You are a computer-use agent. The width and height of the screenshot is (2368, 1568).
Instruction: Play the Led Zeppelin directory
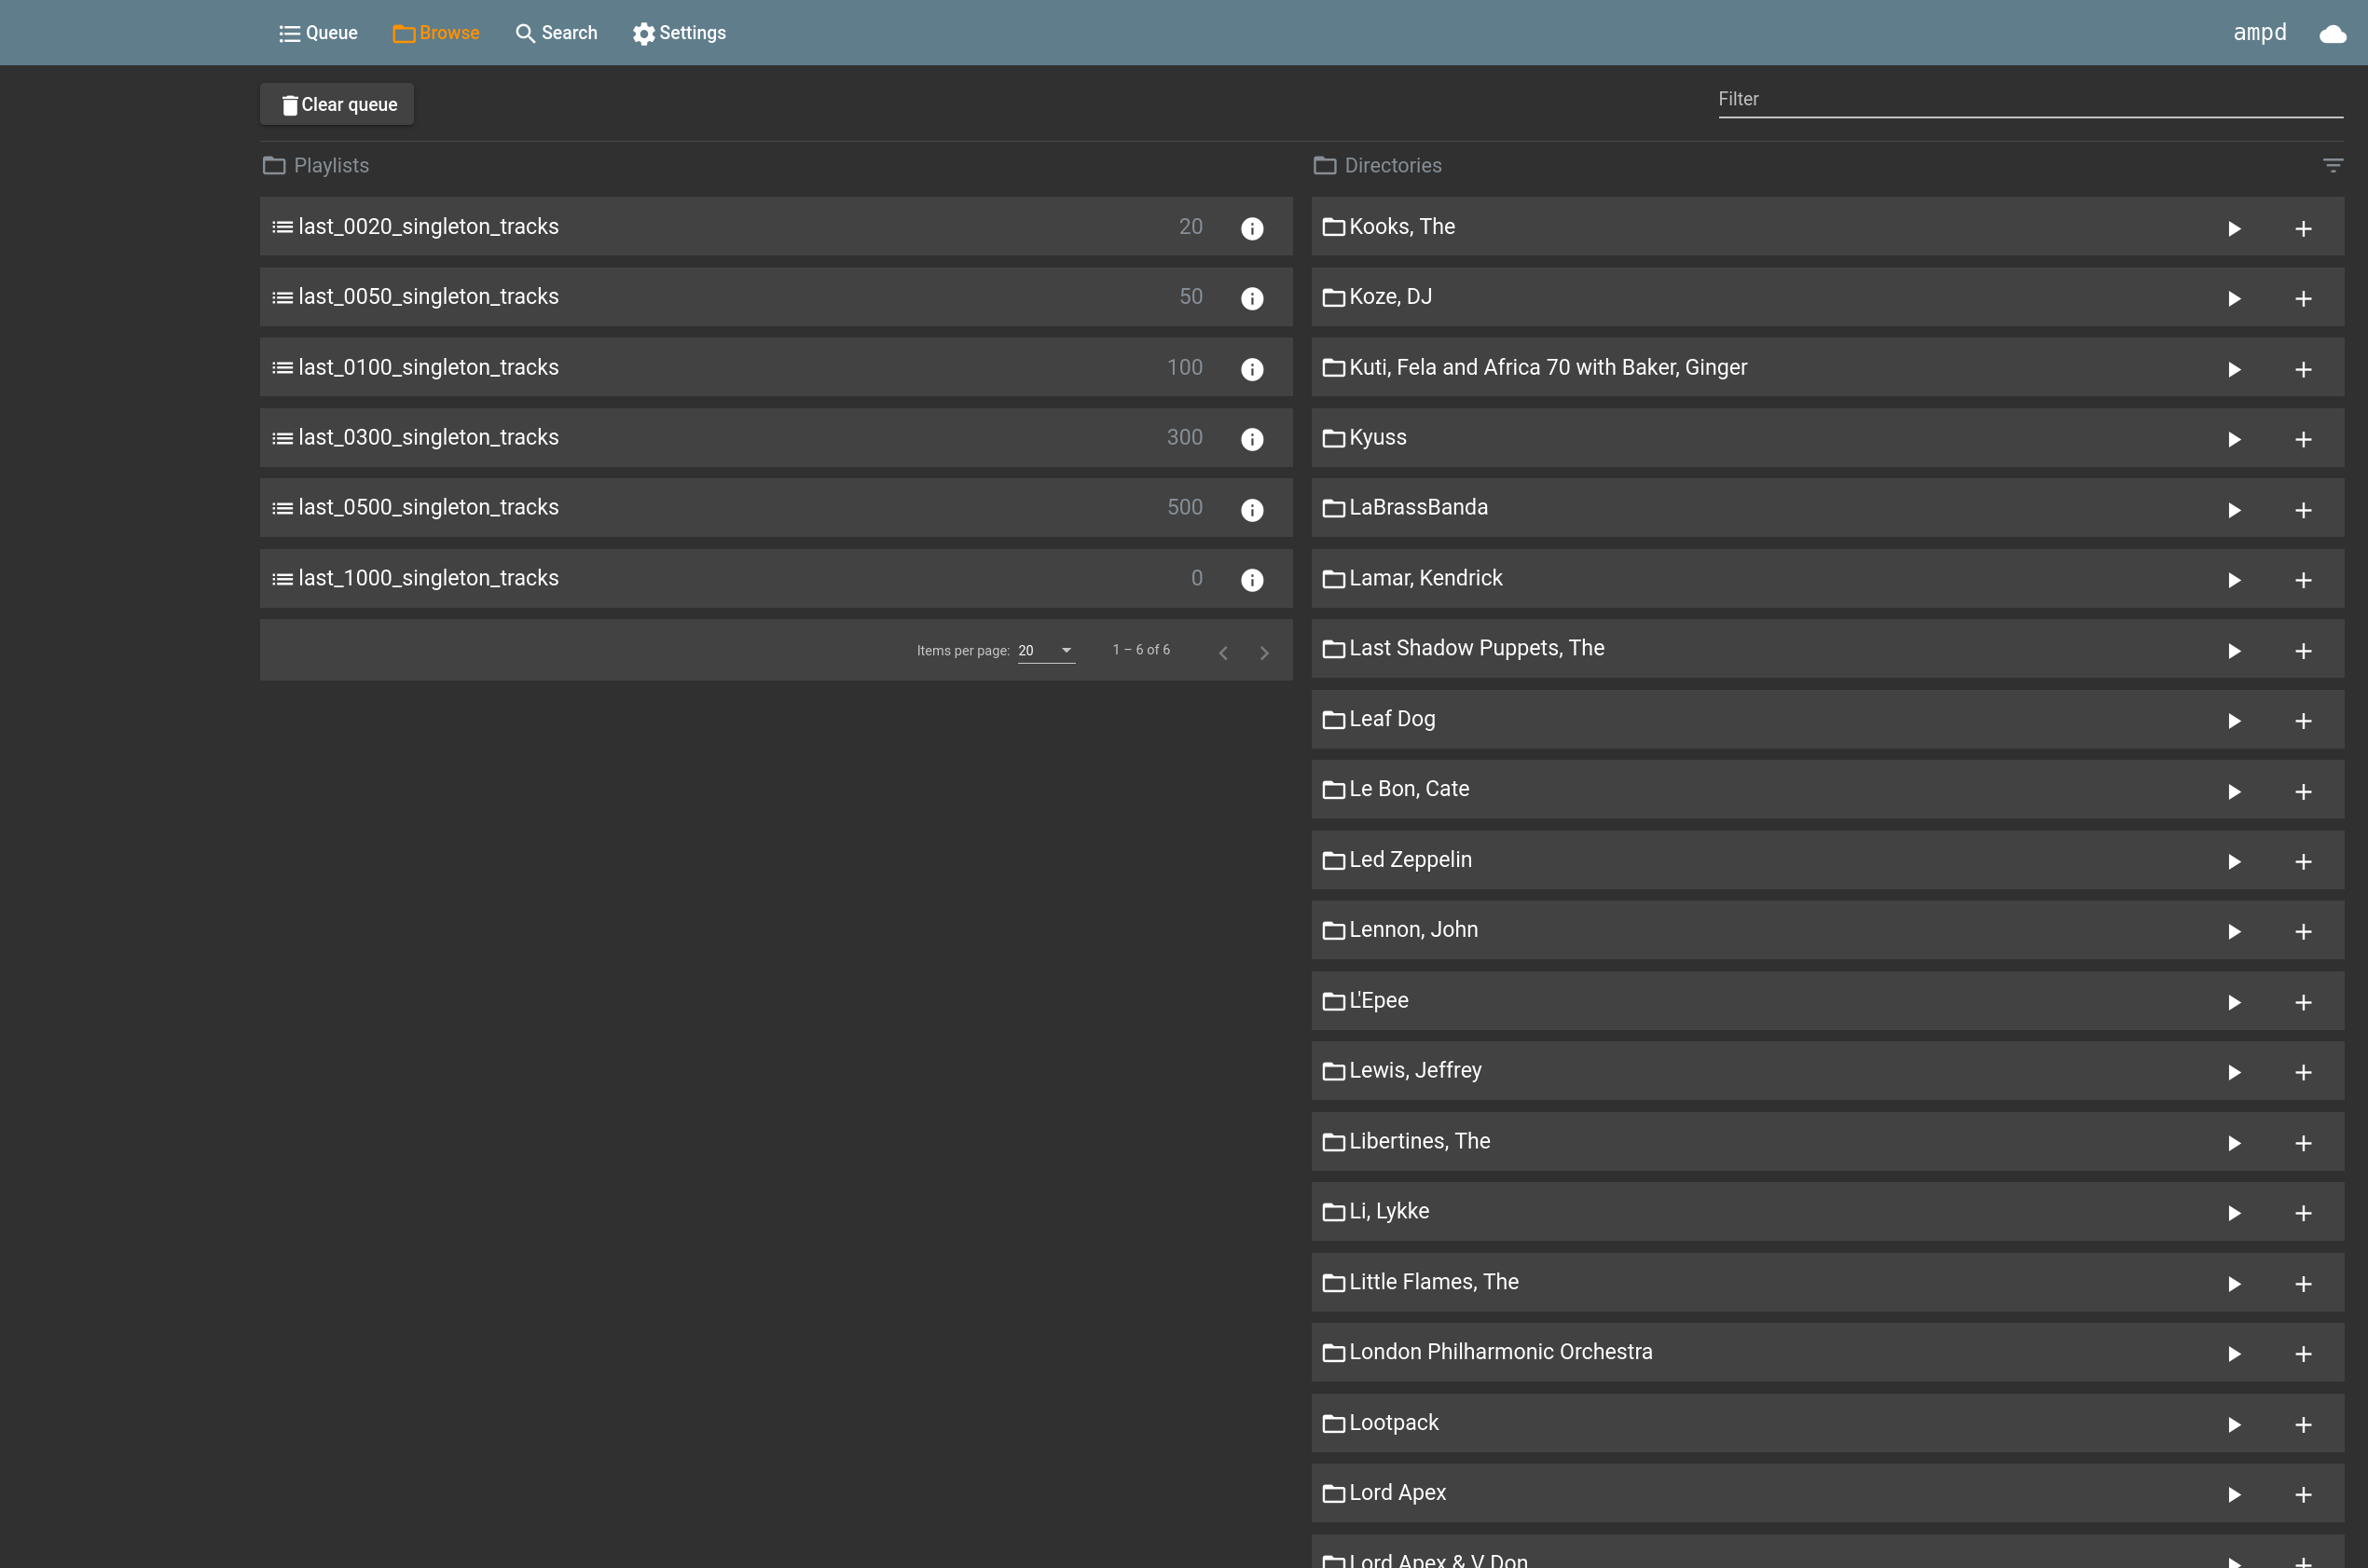(x=2234, y=862)
